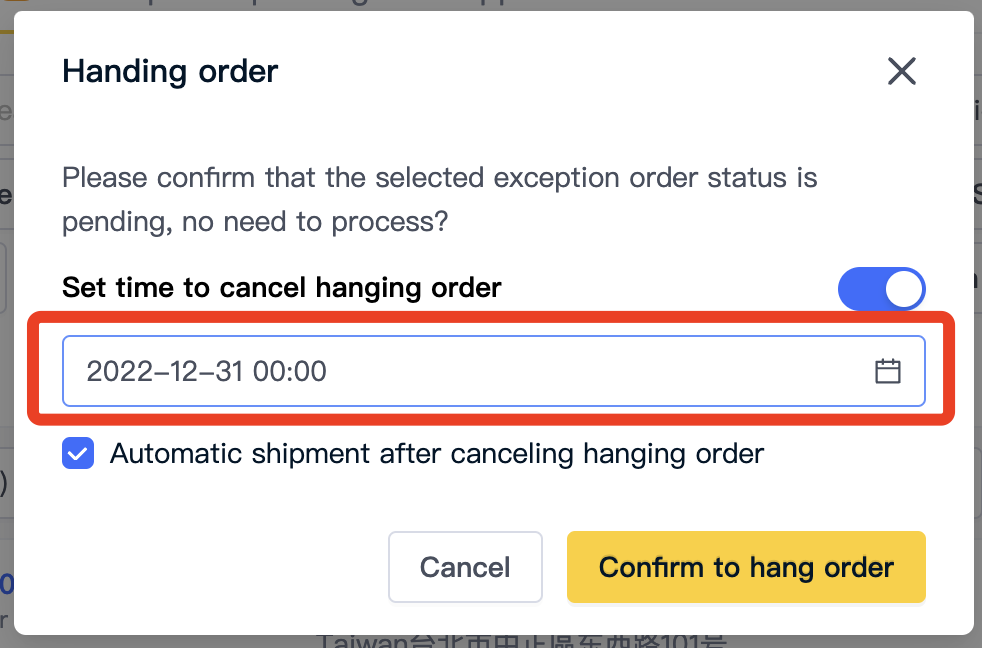Click the blue checkmark box
982x648 pixels.
(78, 453)
